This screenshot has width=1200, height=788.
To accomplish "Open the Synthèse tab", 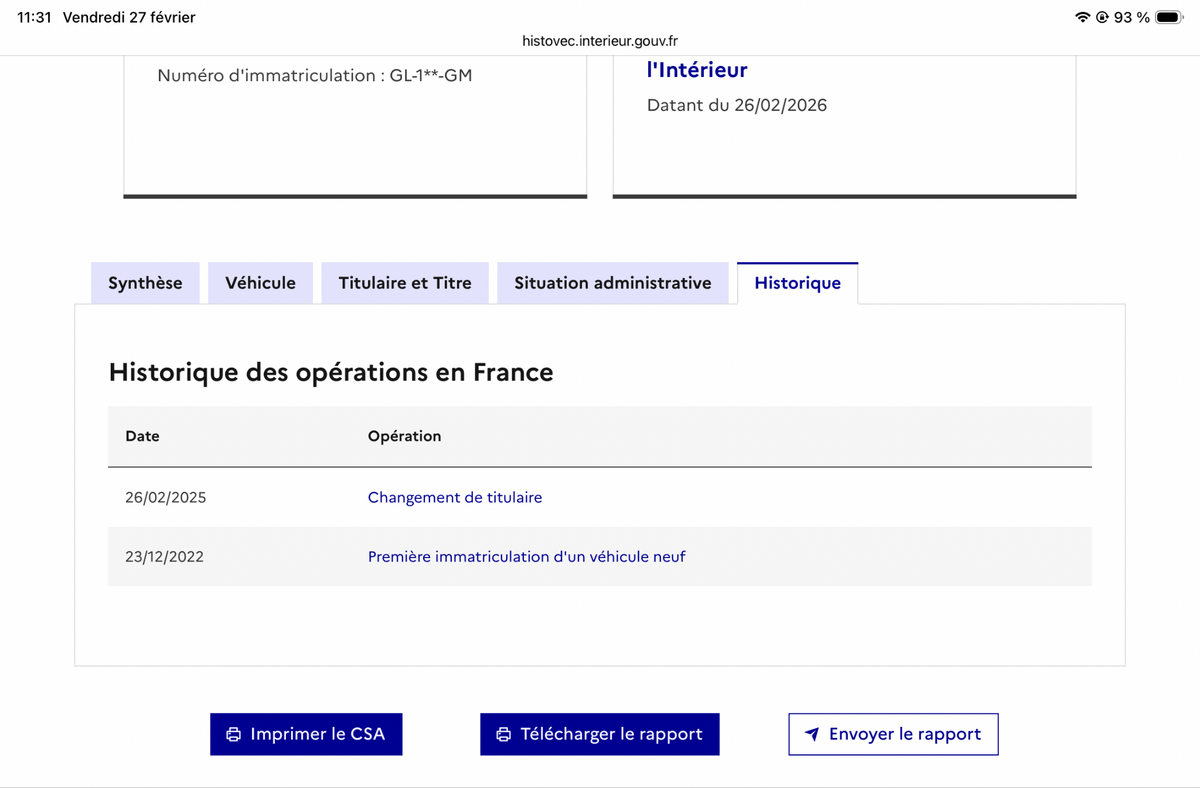I will 145,283.
